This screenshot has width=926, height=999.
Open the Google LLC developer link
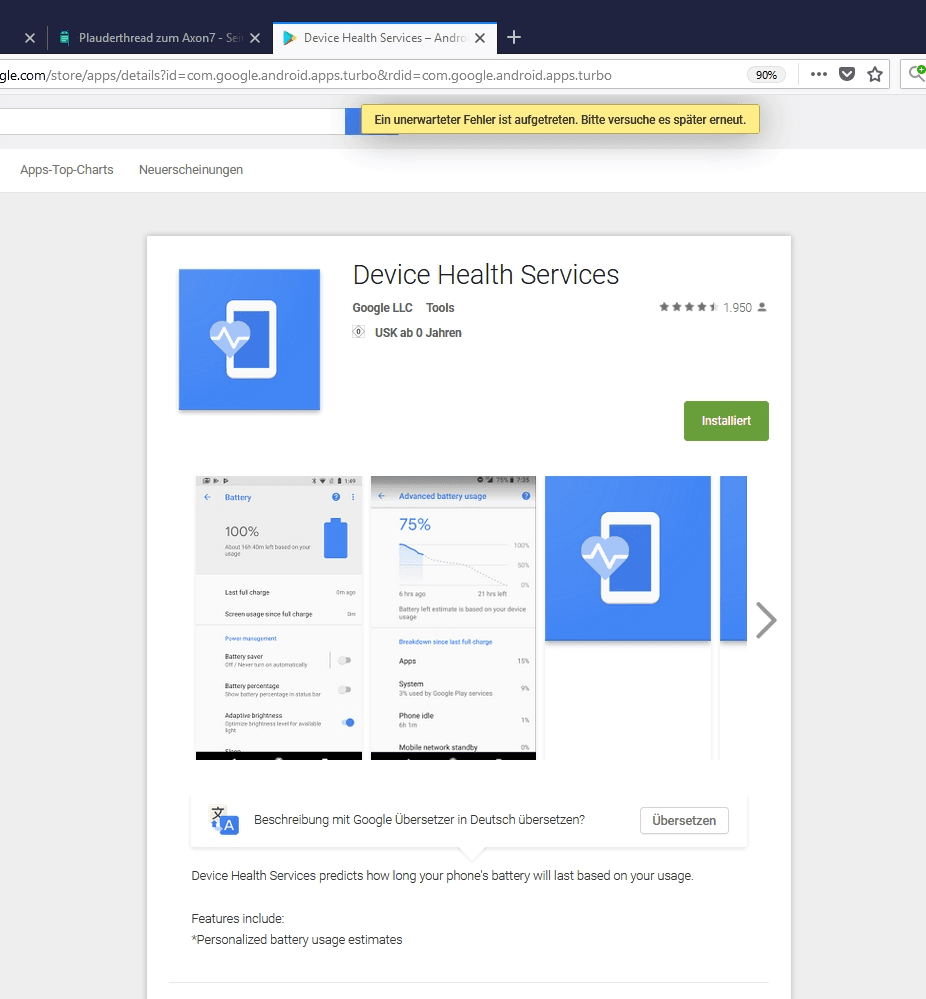click(x=382, y=308)
